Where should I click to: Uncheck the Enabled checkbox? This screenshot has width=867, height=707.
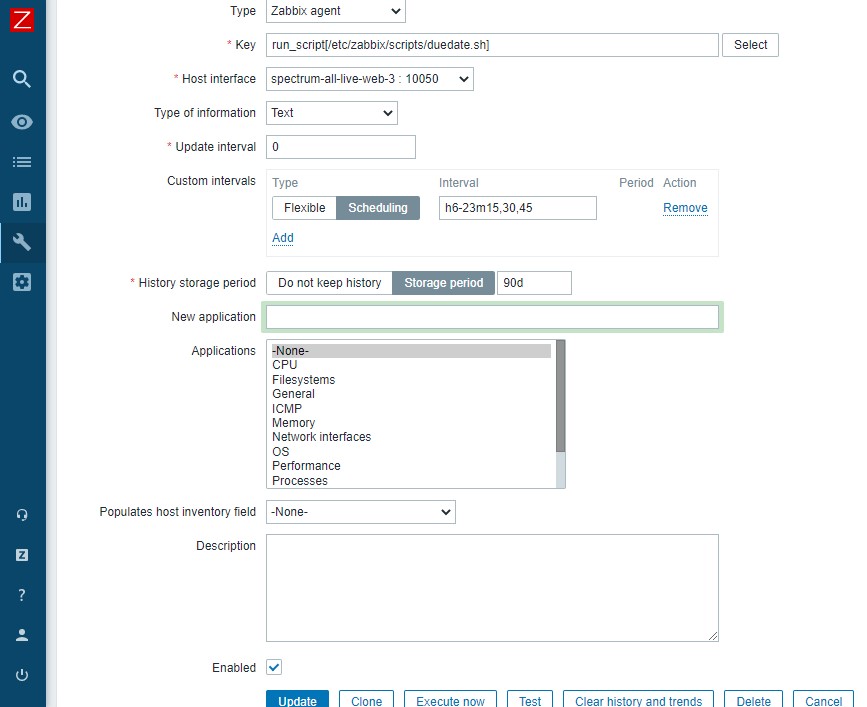pos(274,667)
